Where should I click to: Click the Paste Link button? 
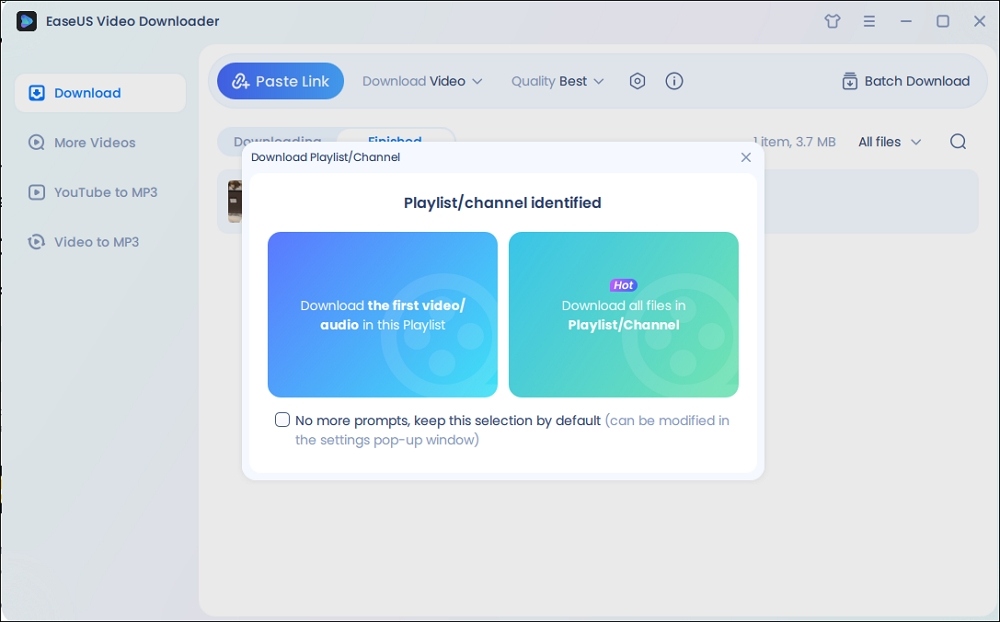click(280, 81)
